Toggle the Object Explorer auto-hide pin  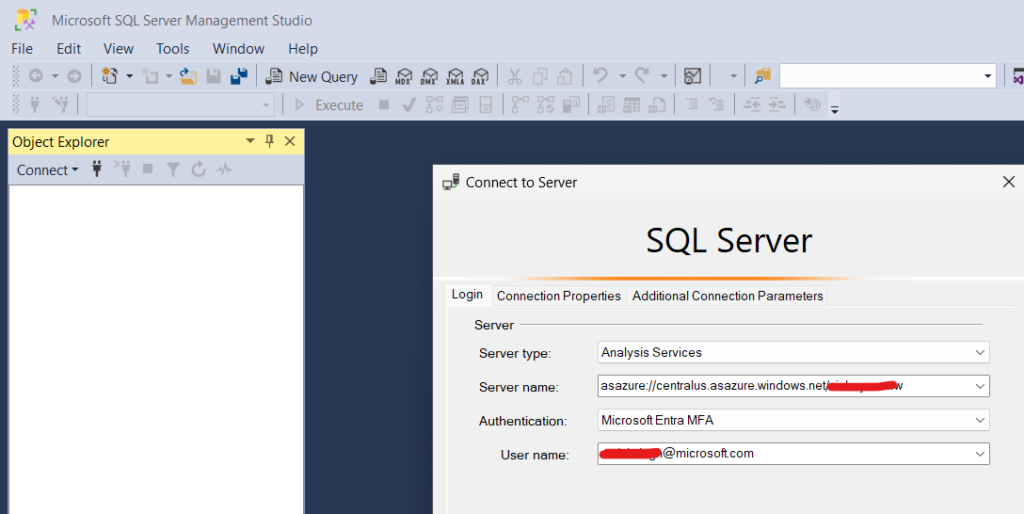pyautogui.click(x=270, y=141)
